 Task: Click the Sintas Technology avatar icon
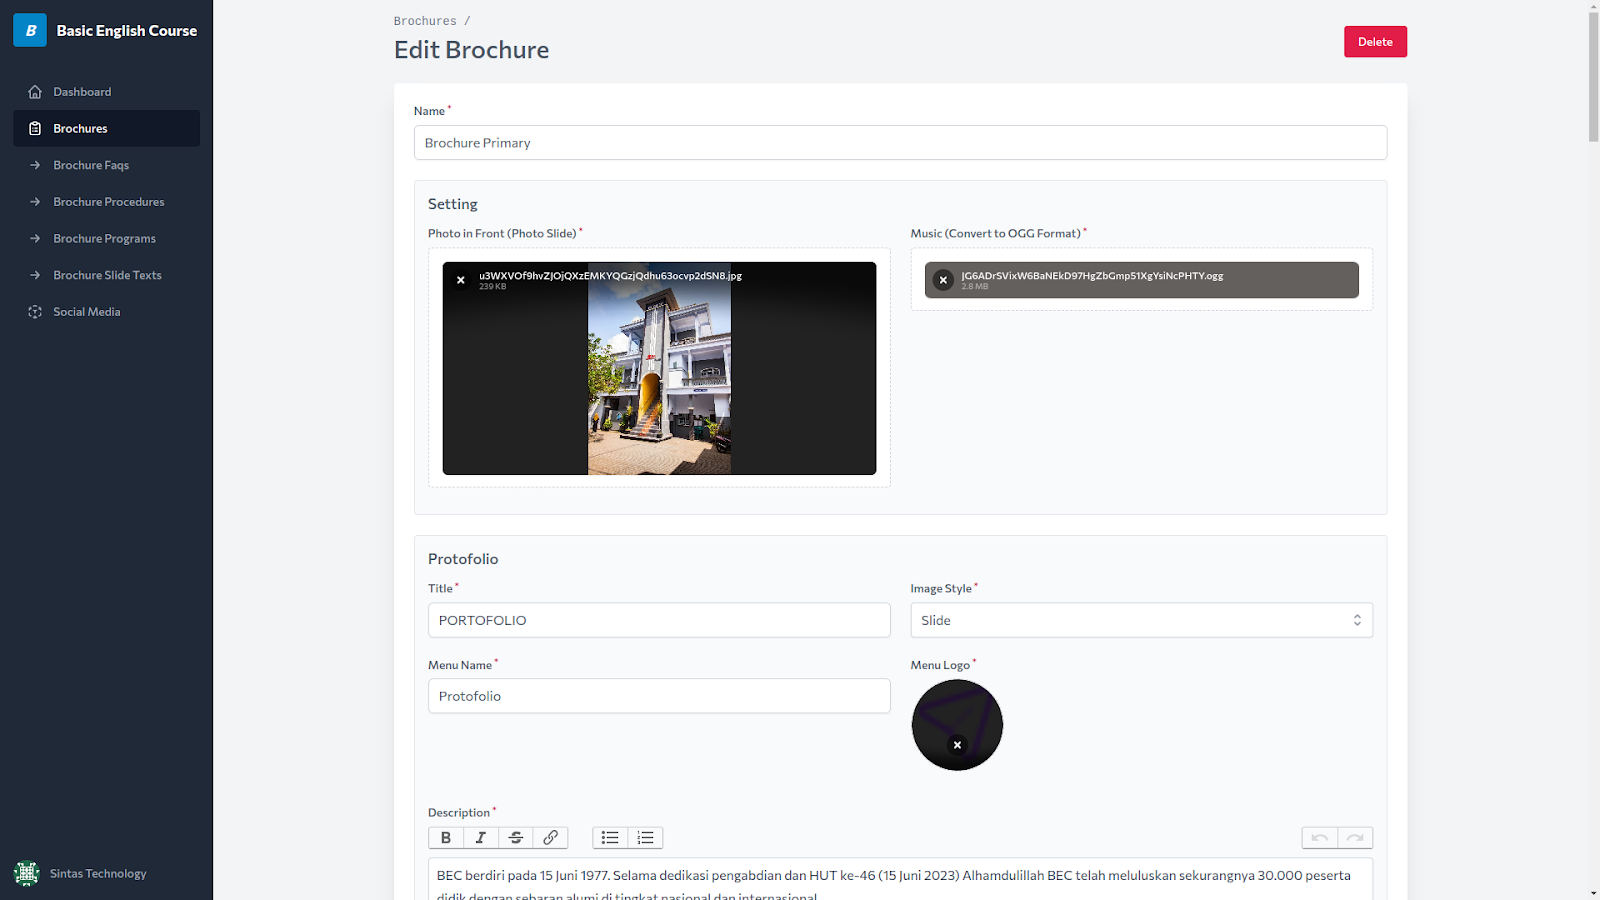pyautogui.click(x=27, y=873)
